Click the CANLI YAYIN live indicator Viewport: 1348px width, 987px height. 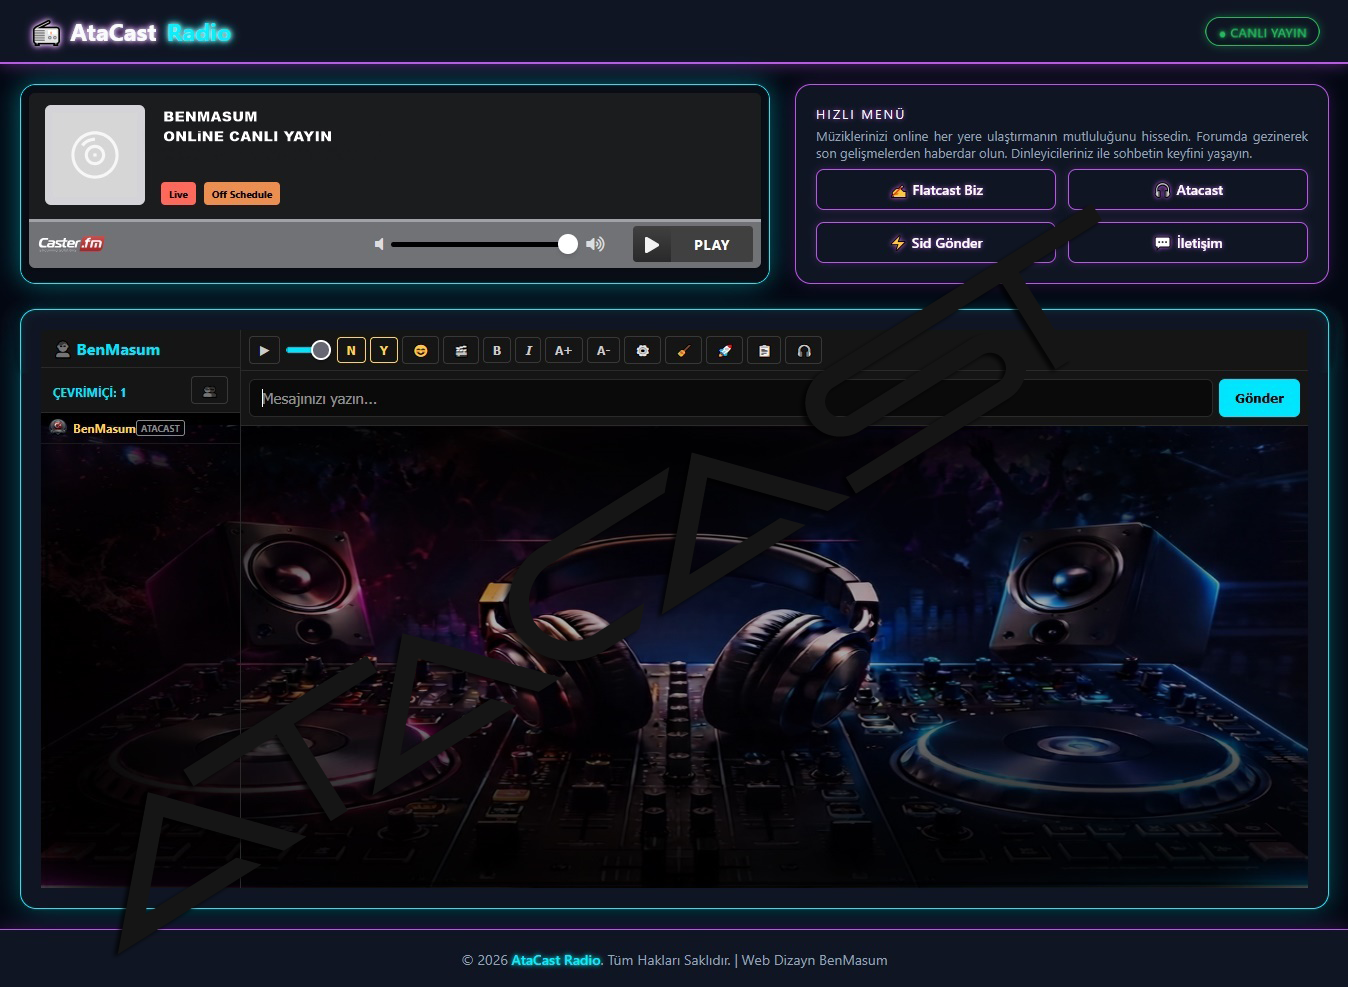coord(1262,32)
